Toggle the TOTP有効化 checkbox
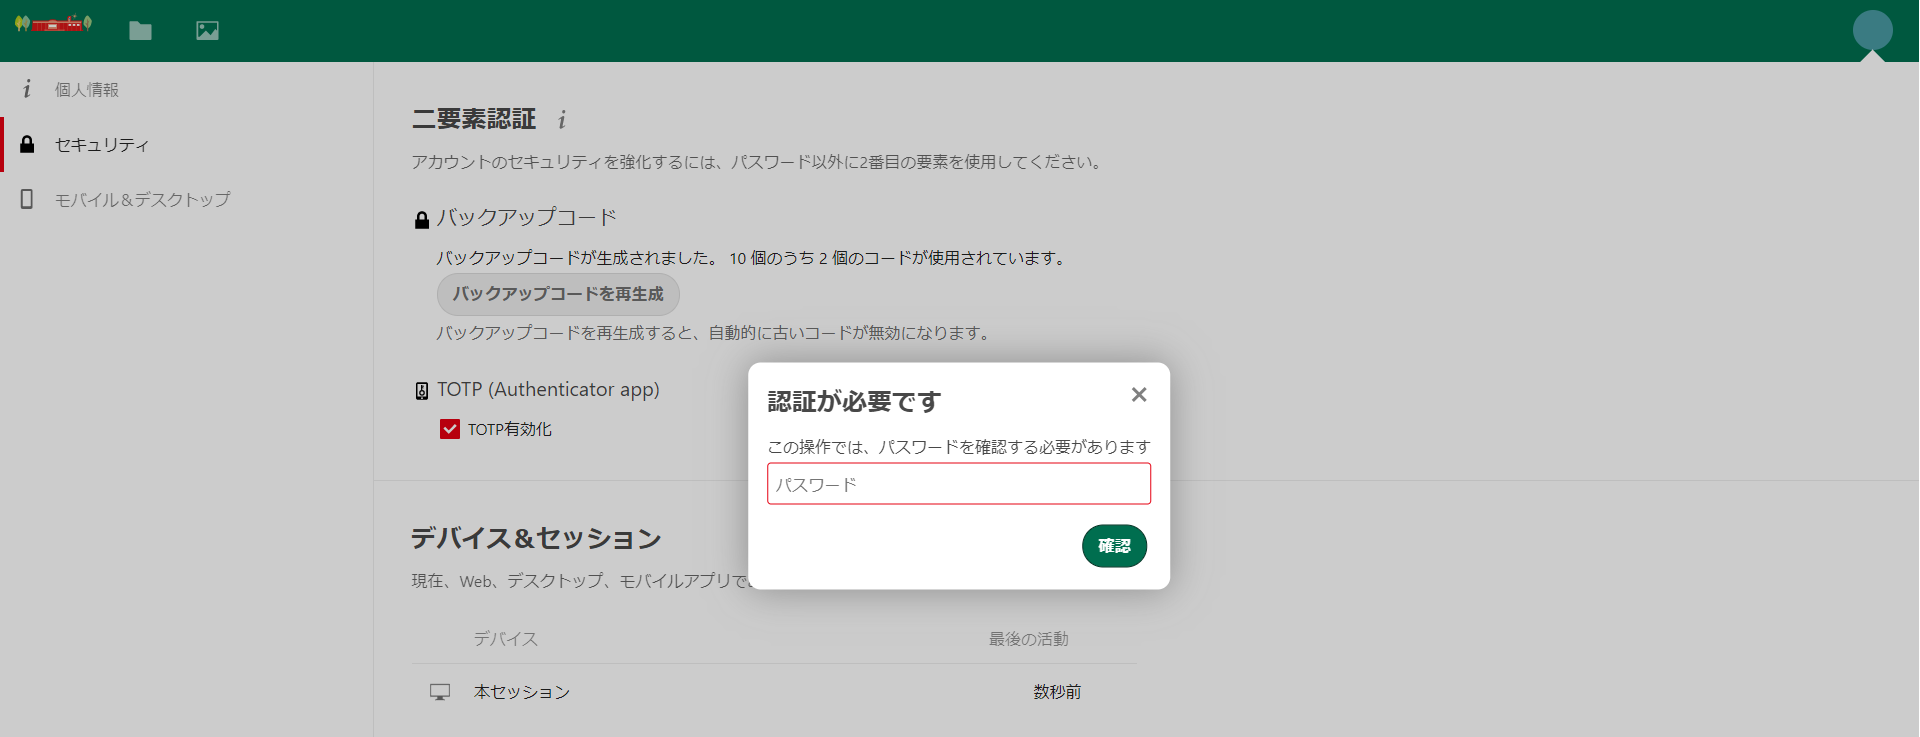Viewport: 1920px width, 737px height. (450, 429)
